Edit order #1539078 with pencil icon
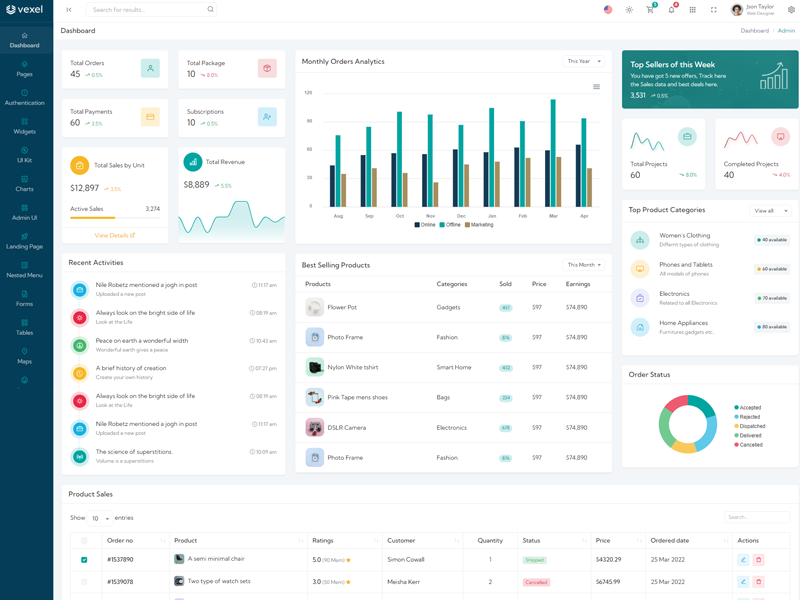 pos(743,581)
